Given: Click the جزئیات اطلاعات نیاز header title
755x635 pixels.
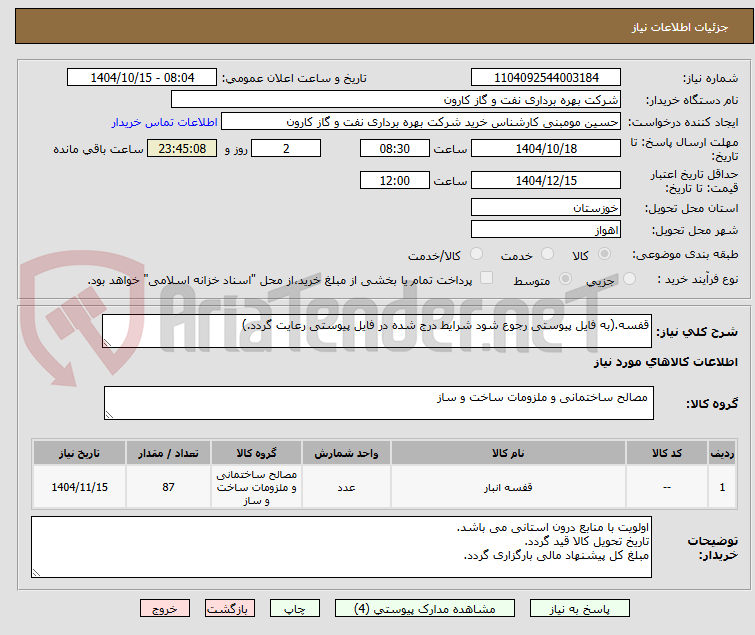Looking at the screenshot, I should pos(680,27).
